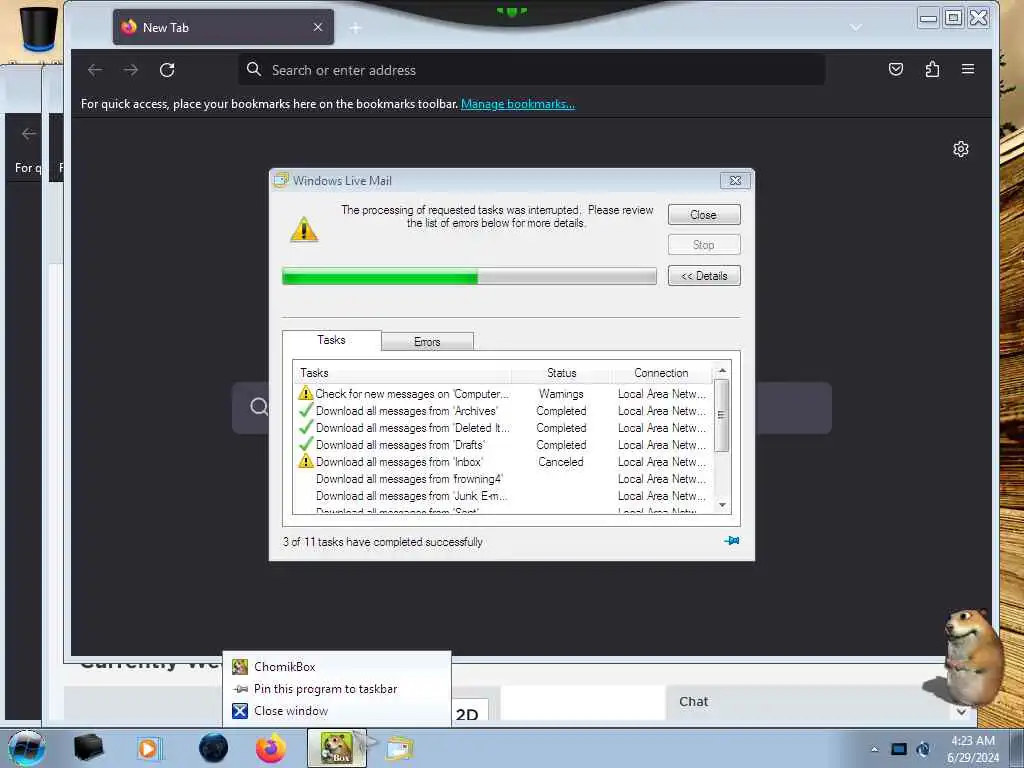Select the download 'Junk E-m...' task row
The image size is (1024, 768).
pyautogui.click(x=503, y=496)
